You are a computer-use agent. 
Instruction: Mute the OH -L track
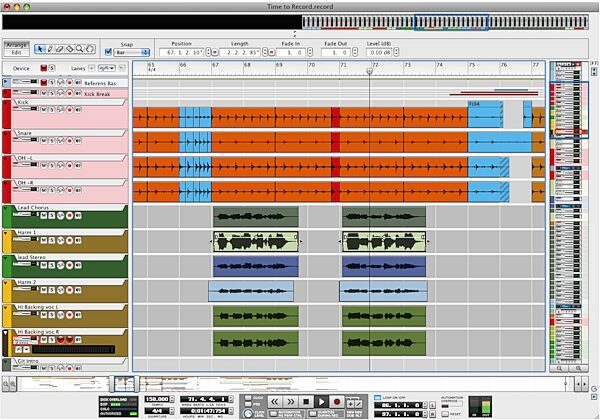44,166
